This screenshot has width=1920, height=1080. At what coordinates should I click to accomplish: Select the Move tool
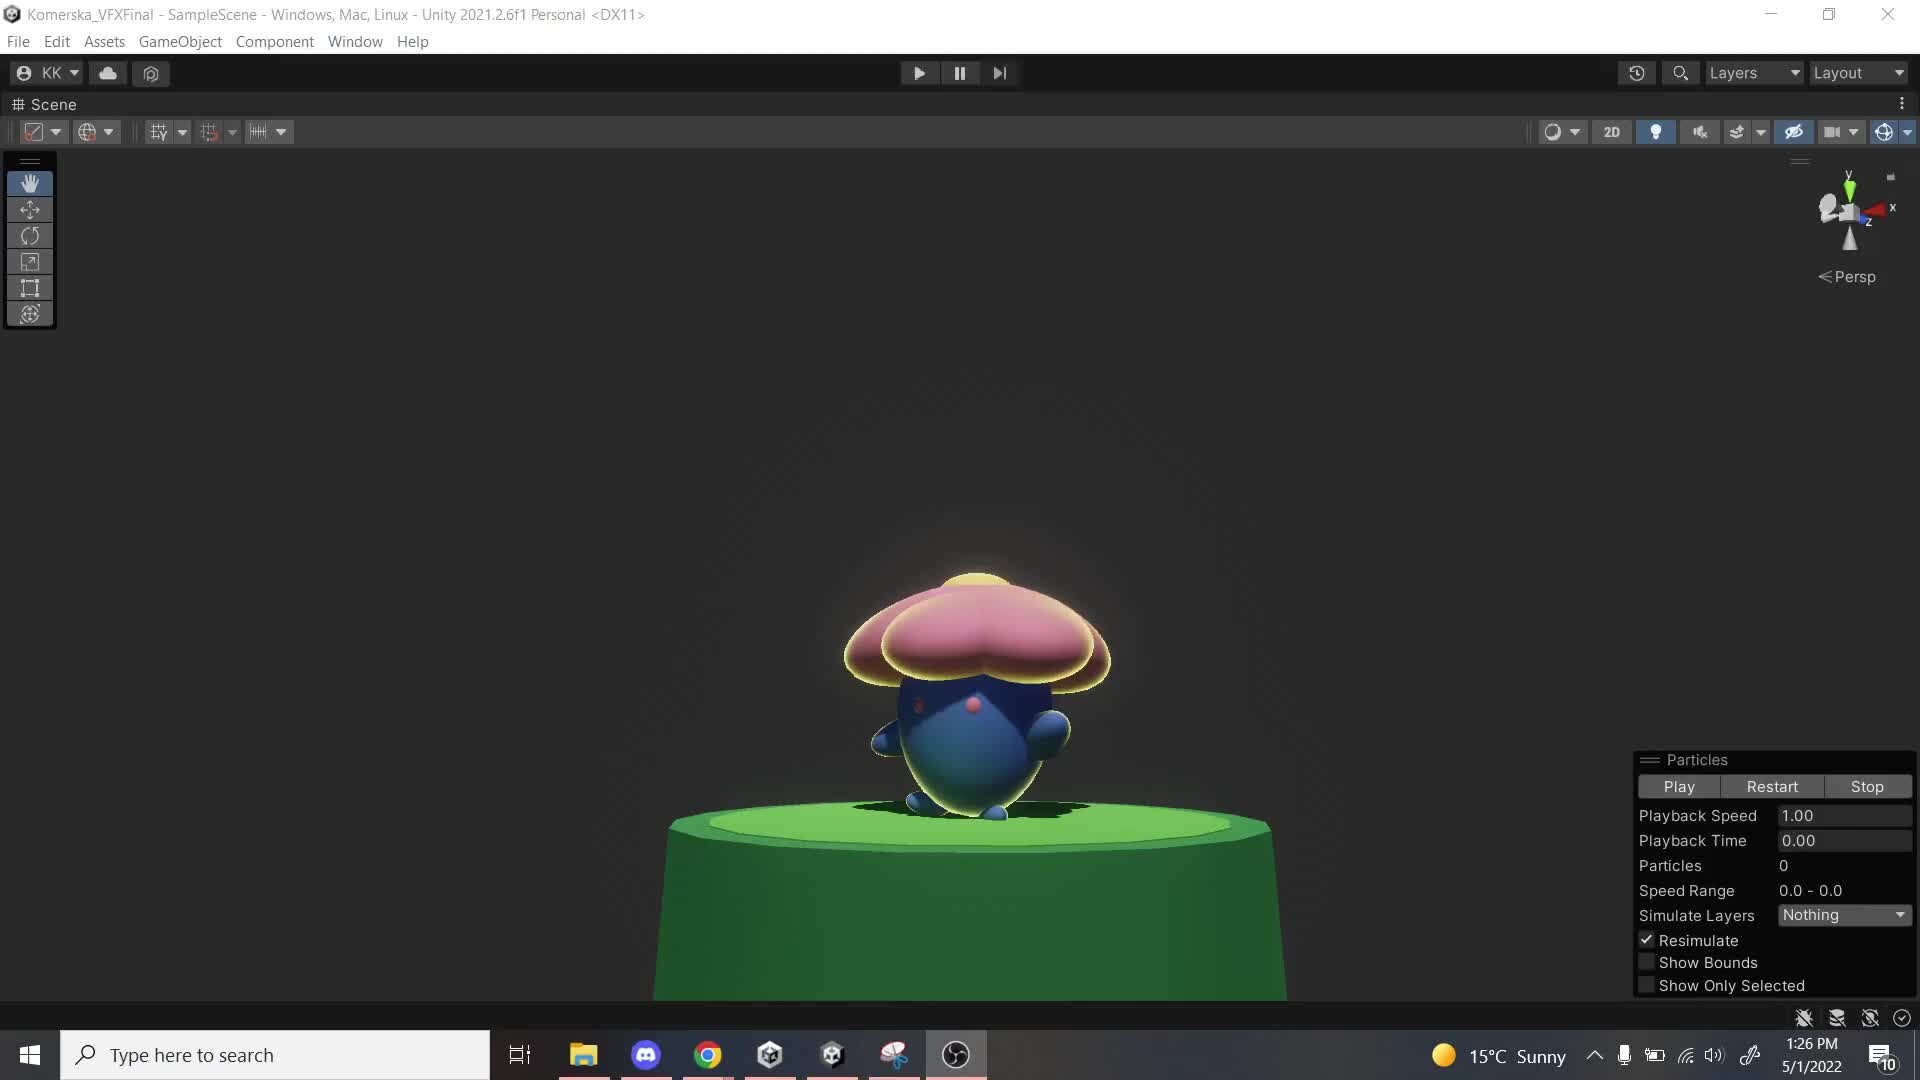[30, 210]
